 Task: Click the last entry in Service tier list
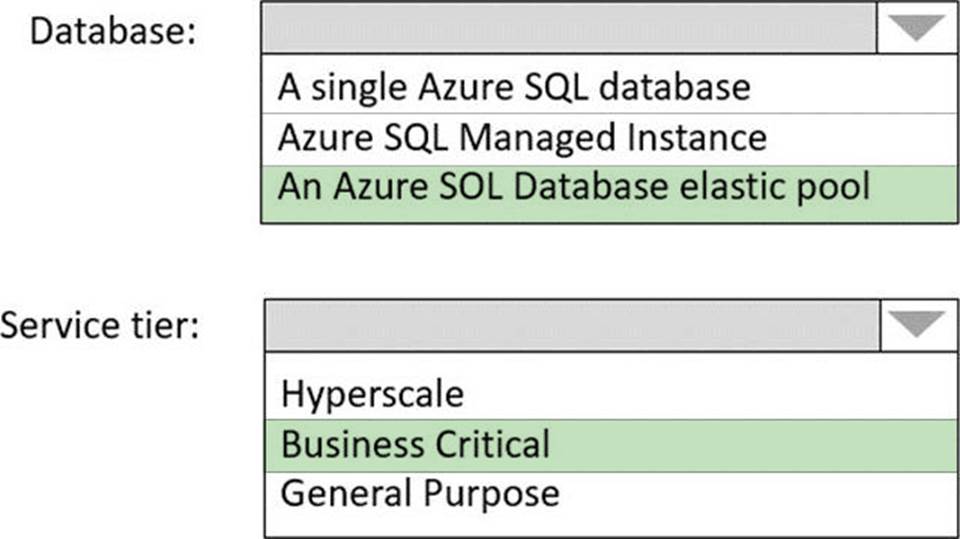click(x=420, y=493)
